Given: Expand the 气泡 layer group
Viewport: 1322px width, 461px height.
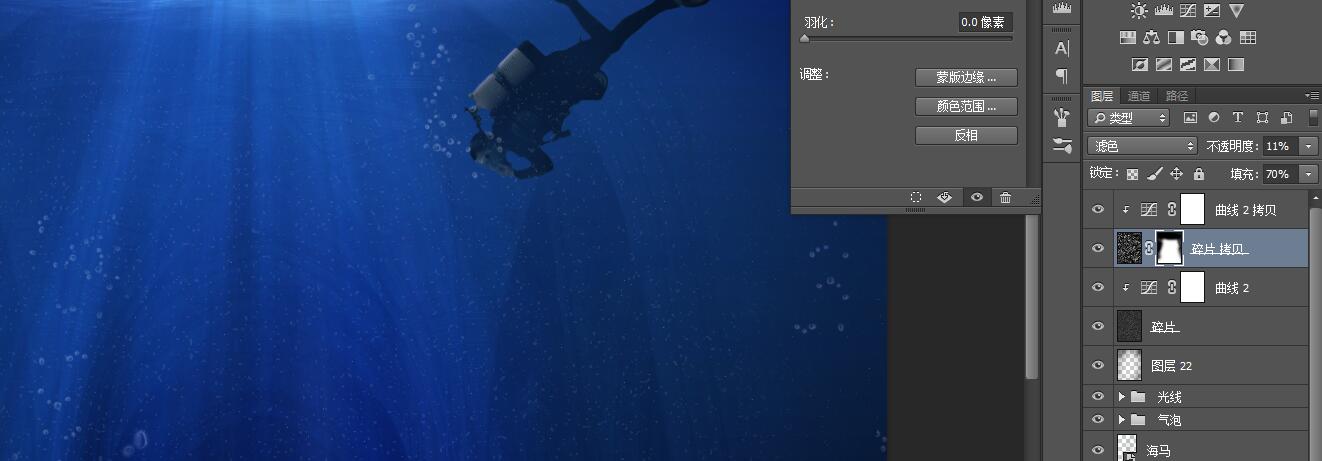Looking at the screenshot, I should [1122, 420].
